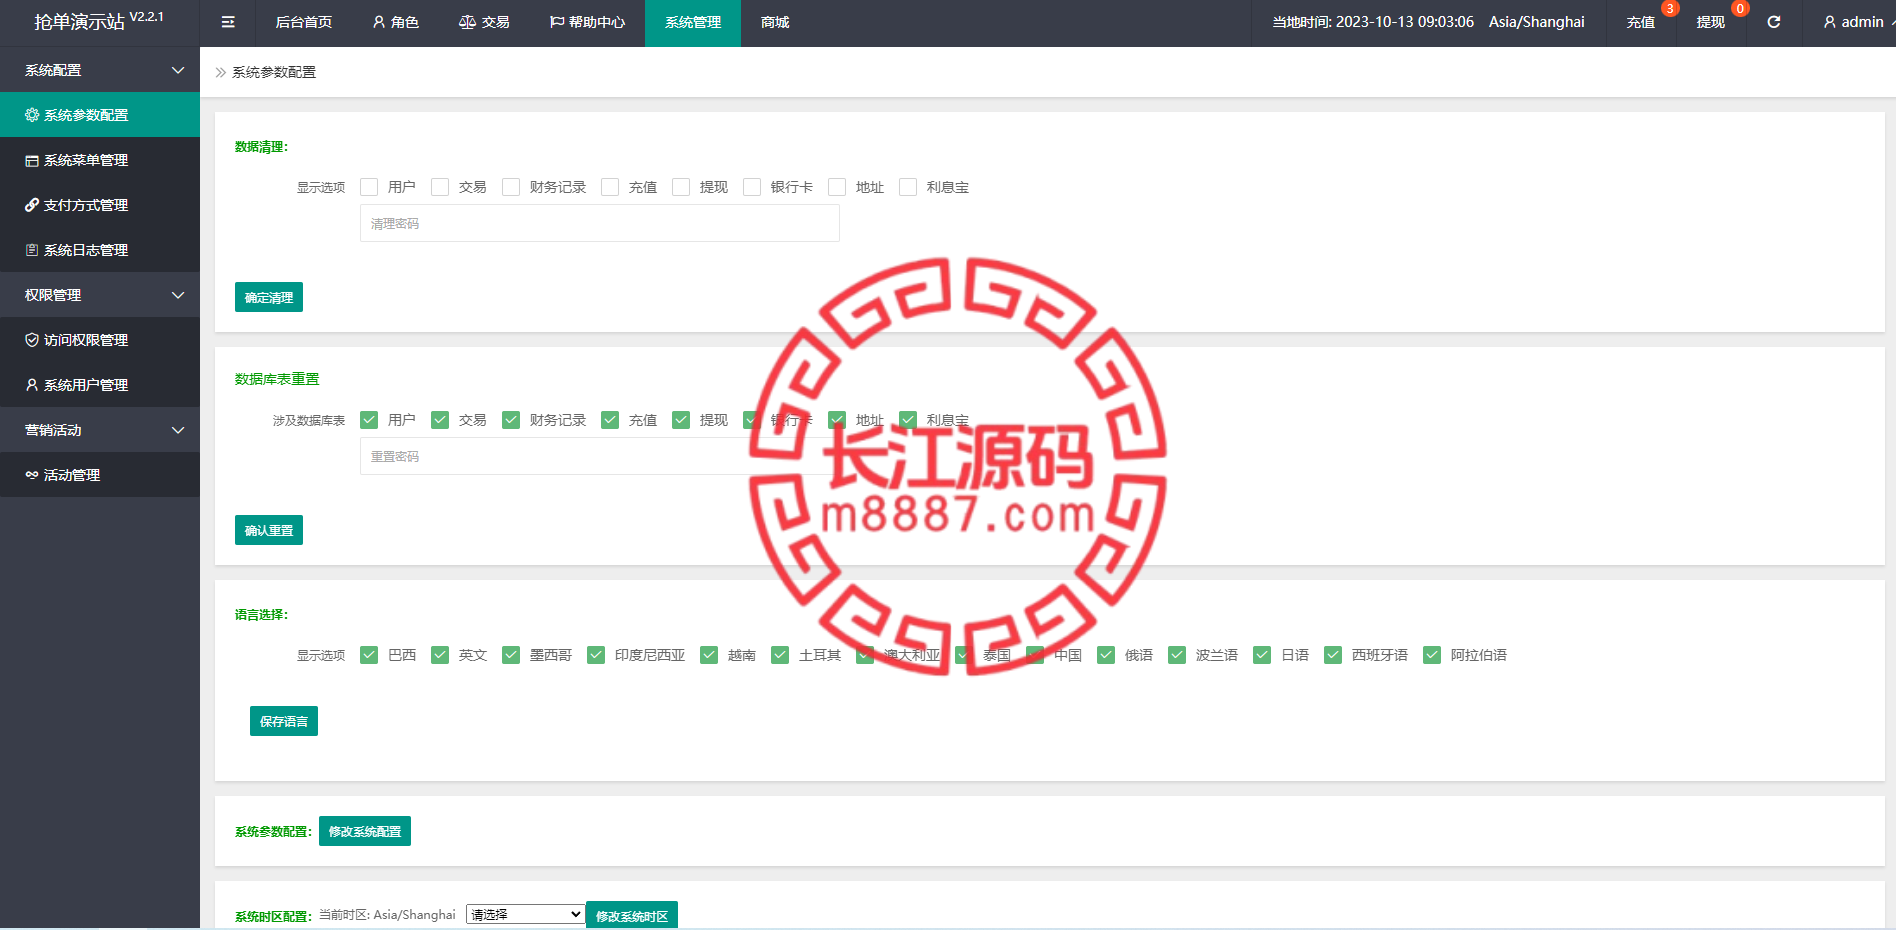This screenshot has height=930, width=1896.
Task: Click the 确定清理 button
Action: click(x=269, y=297)
